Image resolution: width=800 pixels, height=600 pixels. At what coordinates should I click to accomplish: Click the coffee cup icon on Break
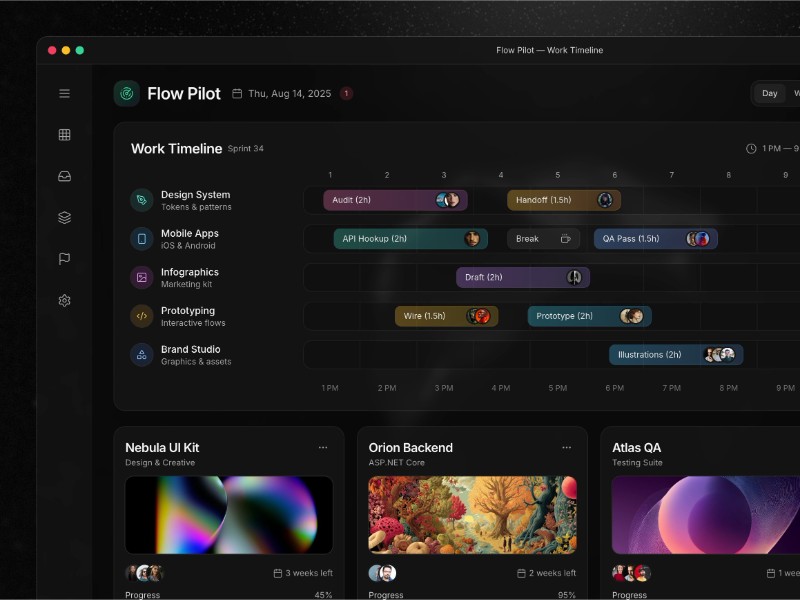pos(565,239)
